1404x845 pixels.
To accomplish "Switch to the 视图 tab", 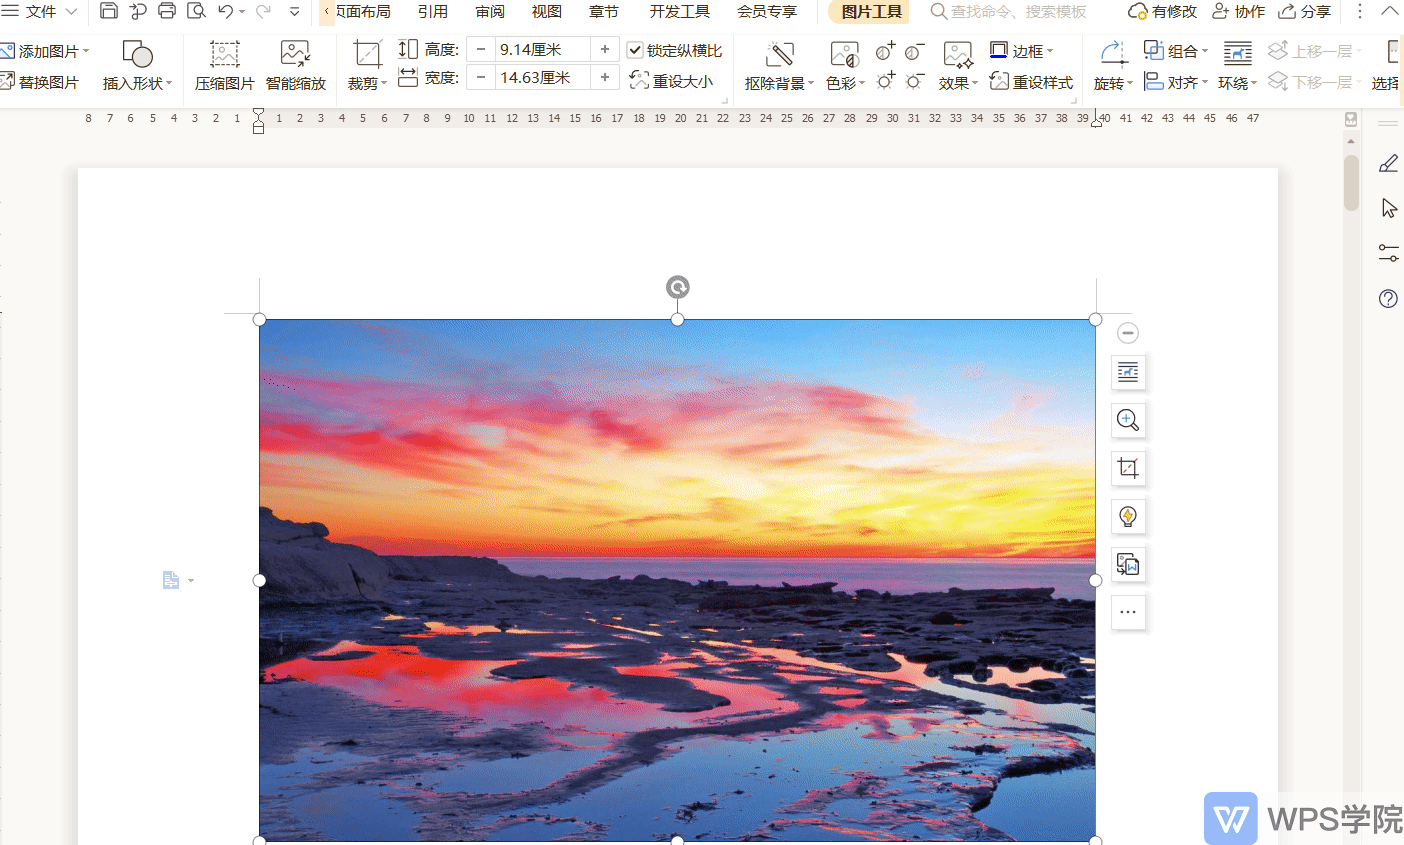I will (547, 11).
